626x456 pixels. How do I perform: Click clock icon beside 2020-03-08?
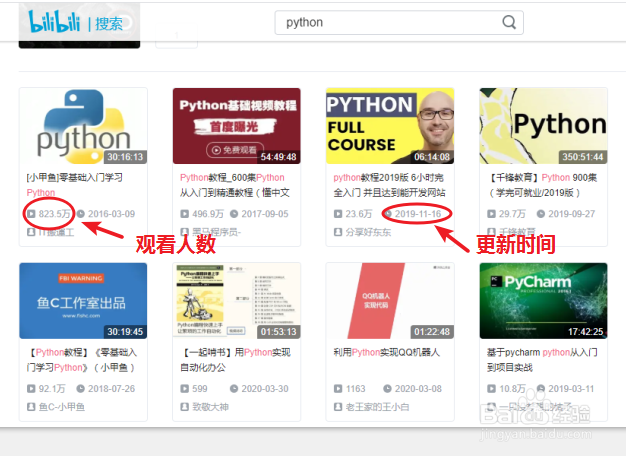387,389
